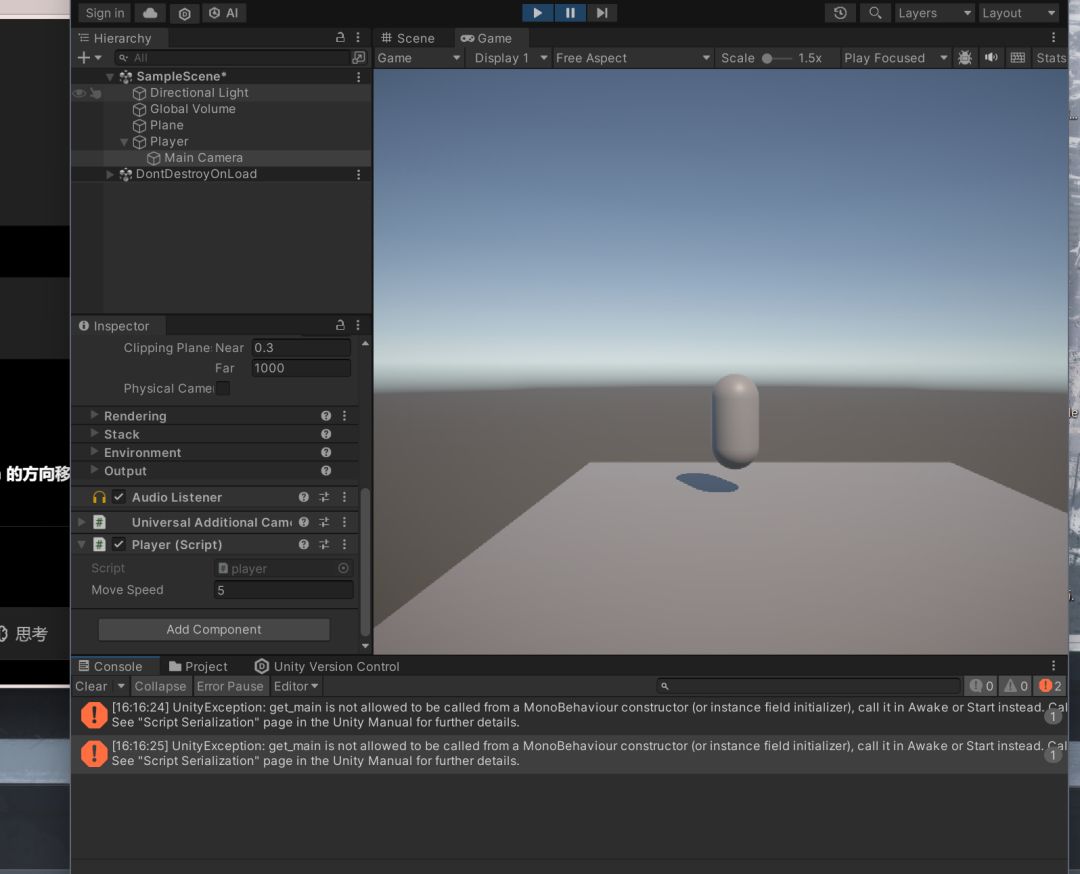Open the Game view mode dropdown
The image size is (1080, 874).
tap(419, 58)
